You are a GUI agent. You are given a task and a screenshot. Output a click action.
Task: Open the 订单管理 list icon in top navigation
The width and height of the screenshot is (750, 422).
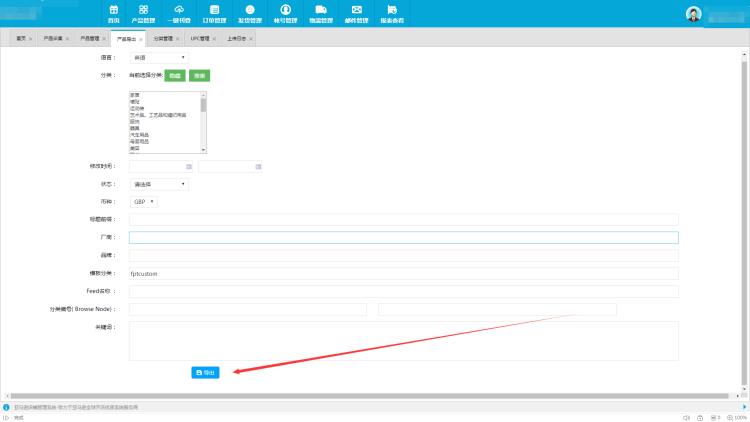pyautogui.click(x=214, y=10)
